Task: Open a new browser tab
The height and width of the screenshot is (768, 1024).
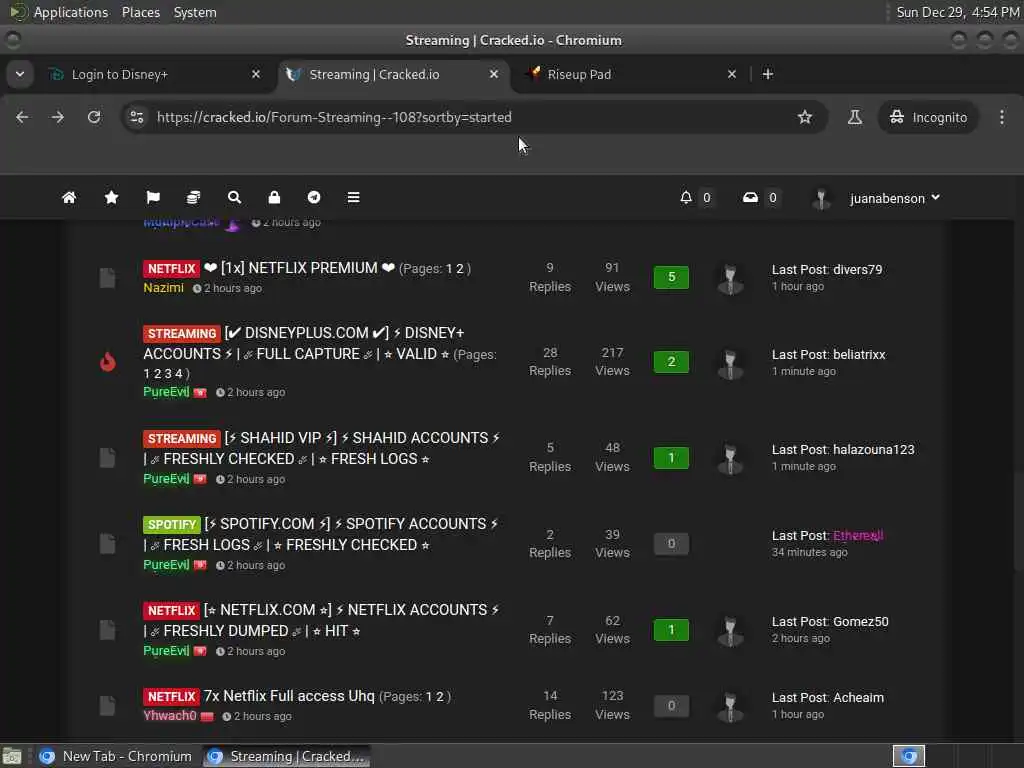Action: (x=768, y=74)
